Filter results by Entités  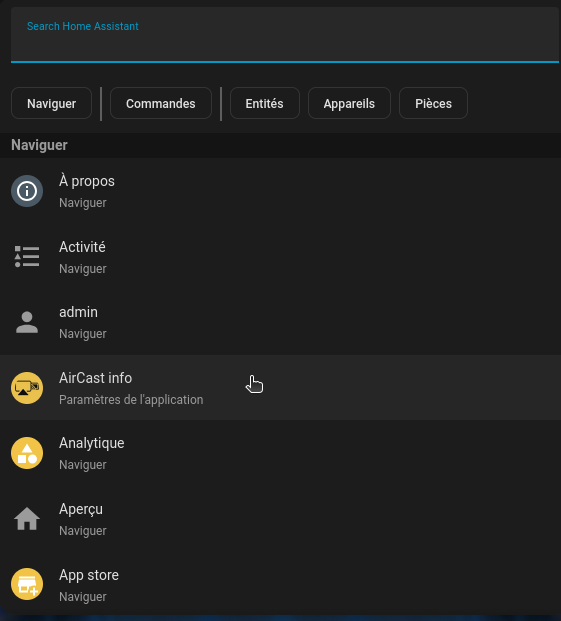pos(264,103)
